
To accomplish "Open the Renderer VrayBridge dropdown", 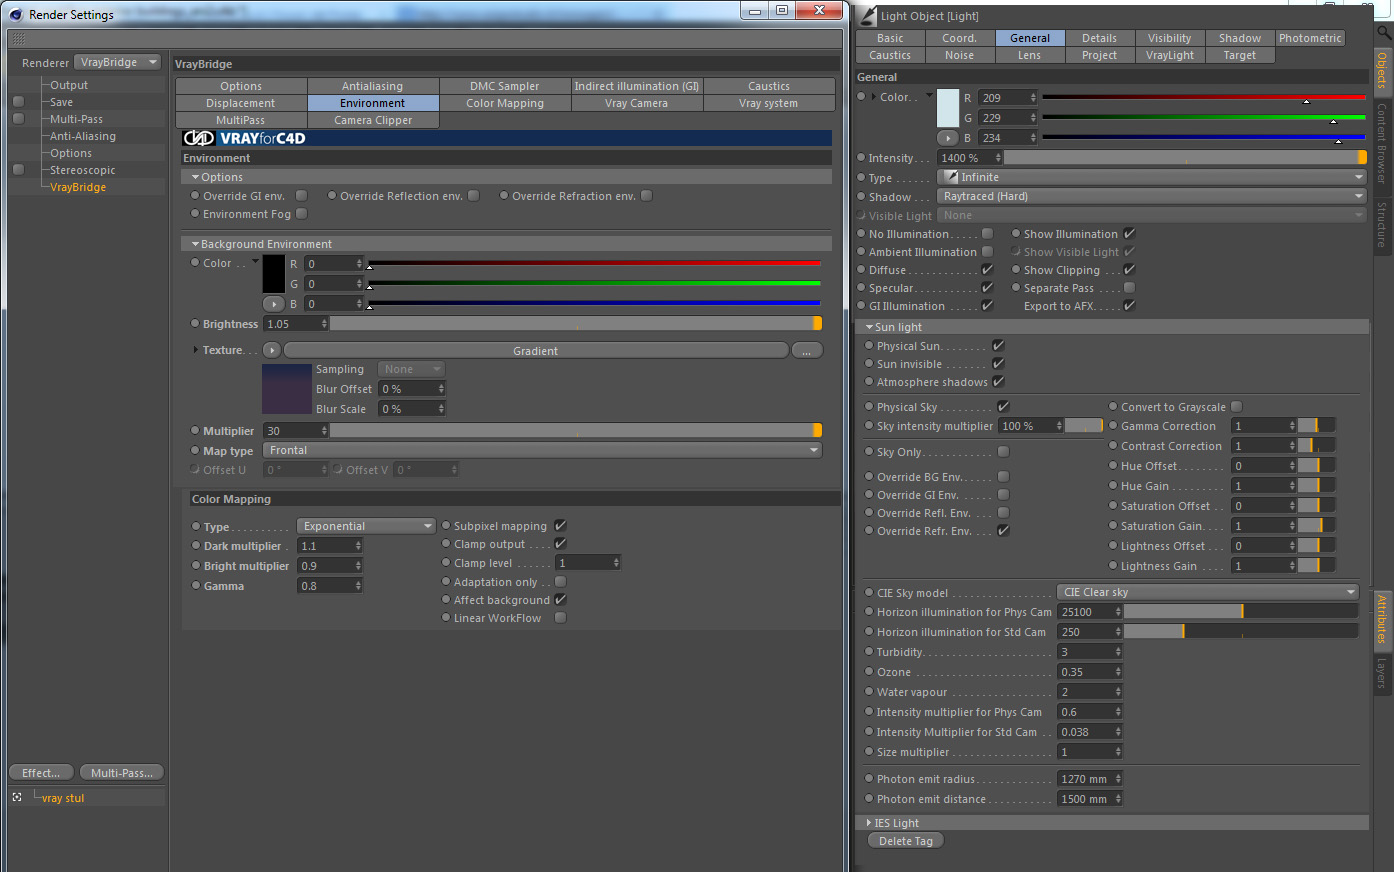I will coord(119,62).
